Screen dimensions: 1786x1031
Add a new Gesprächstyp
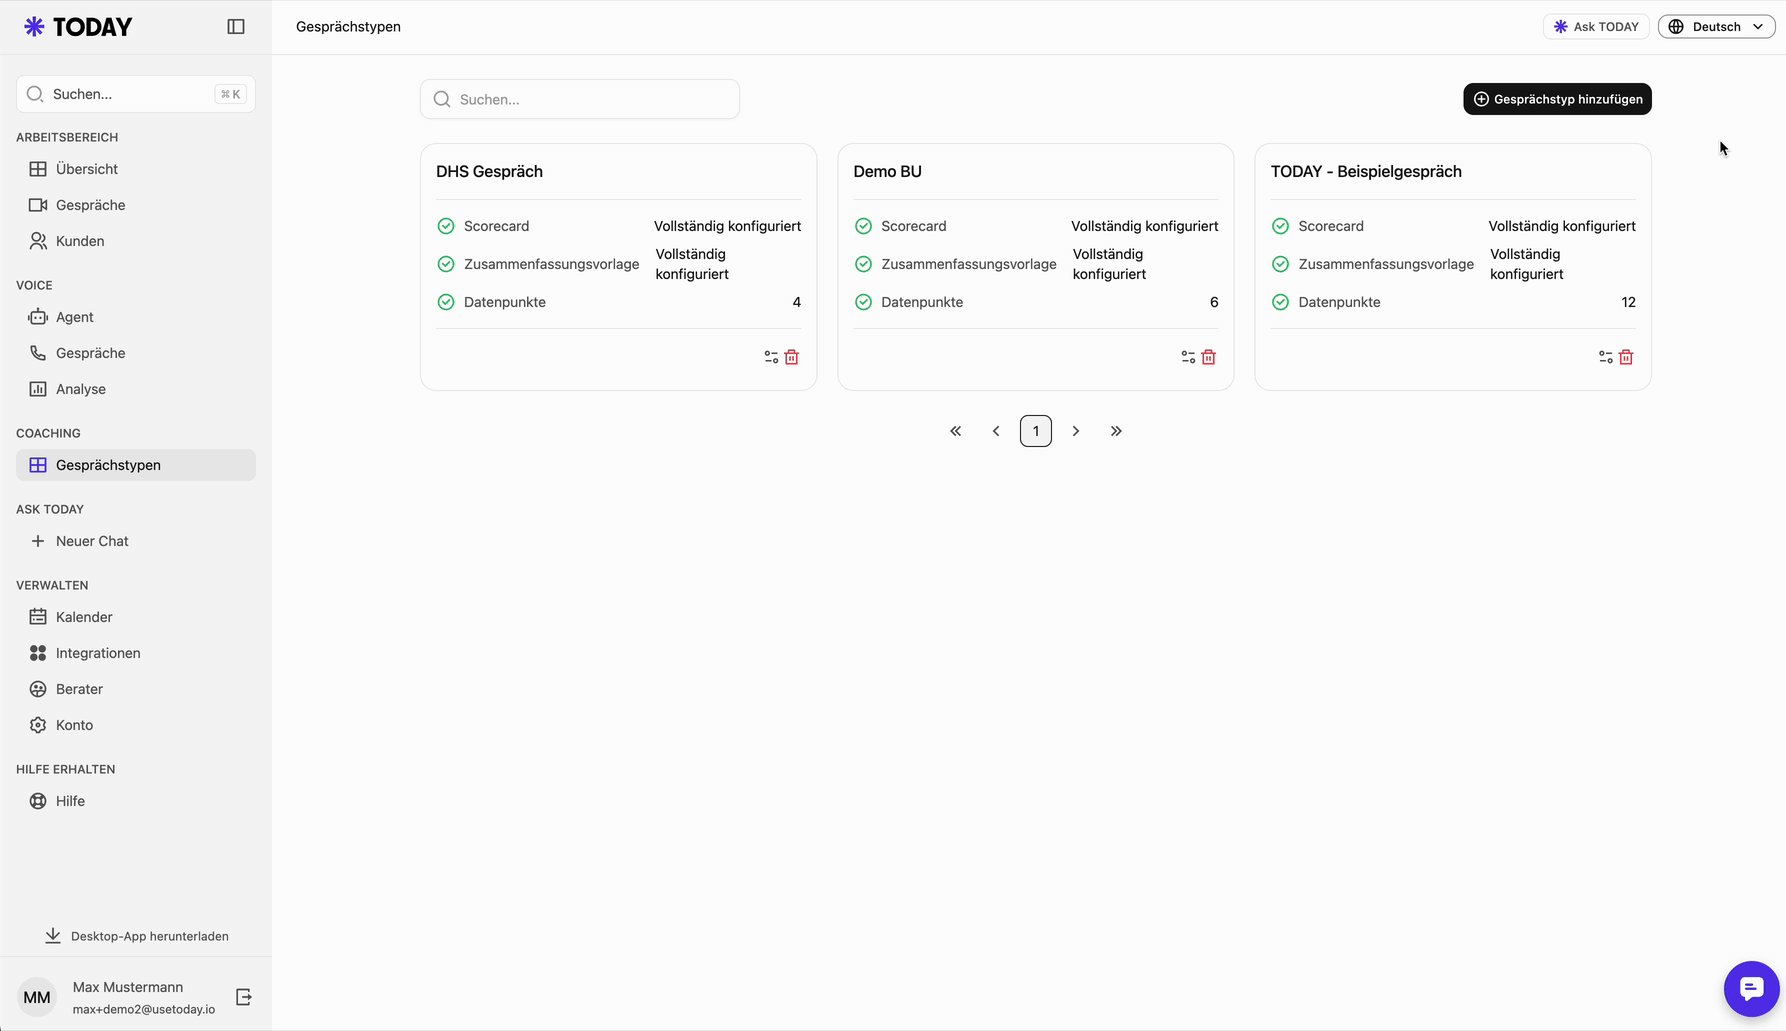pyautogui.click(x=1557, y=99)
